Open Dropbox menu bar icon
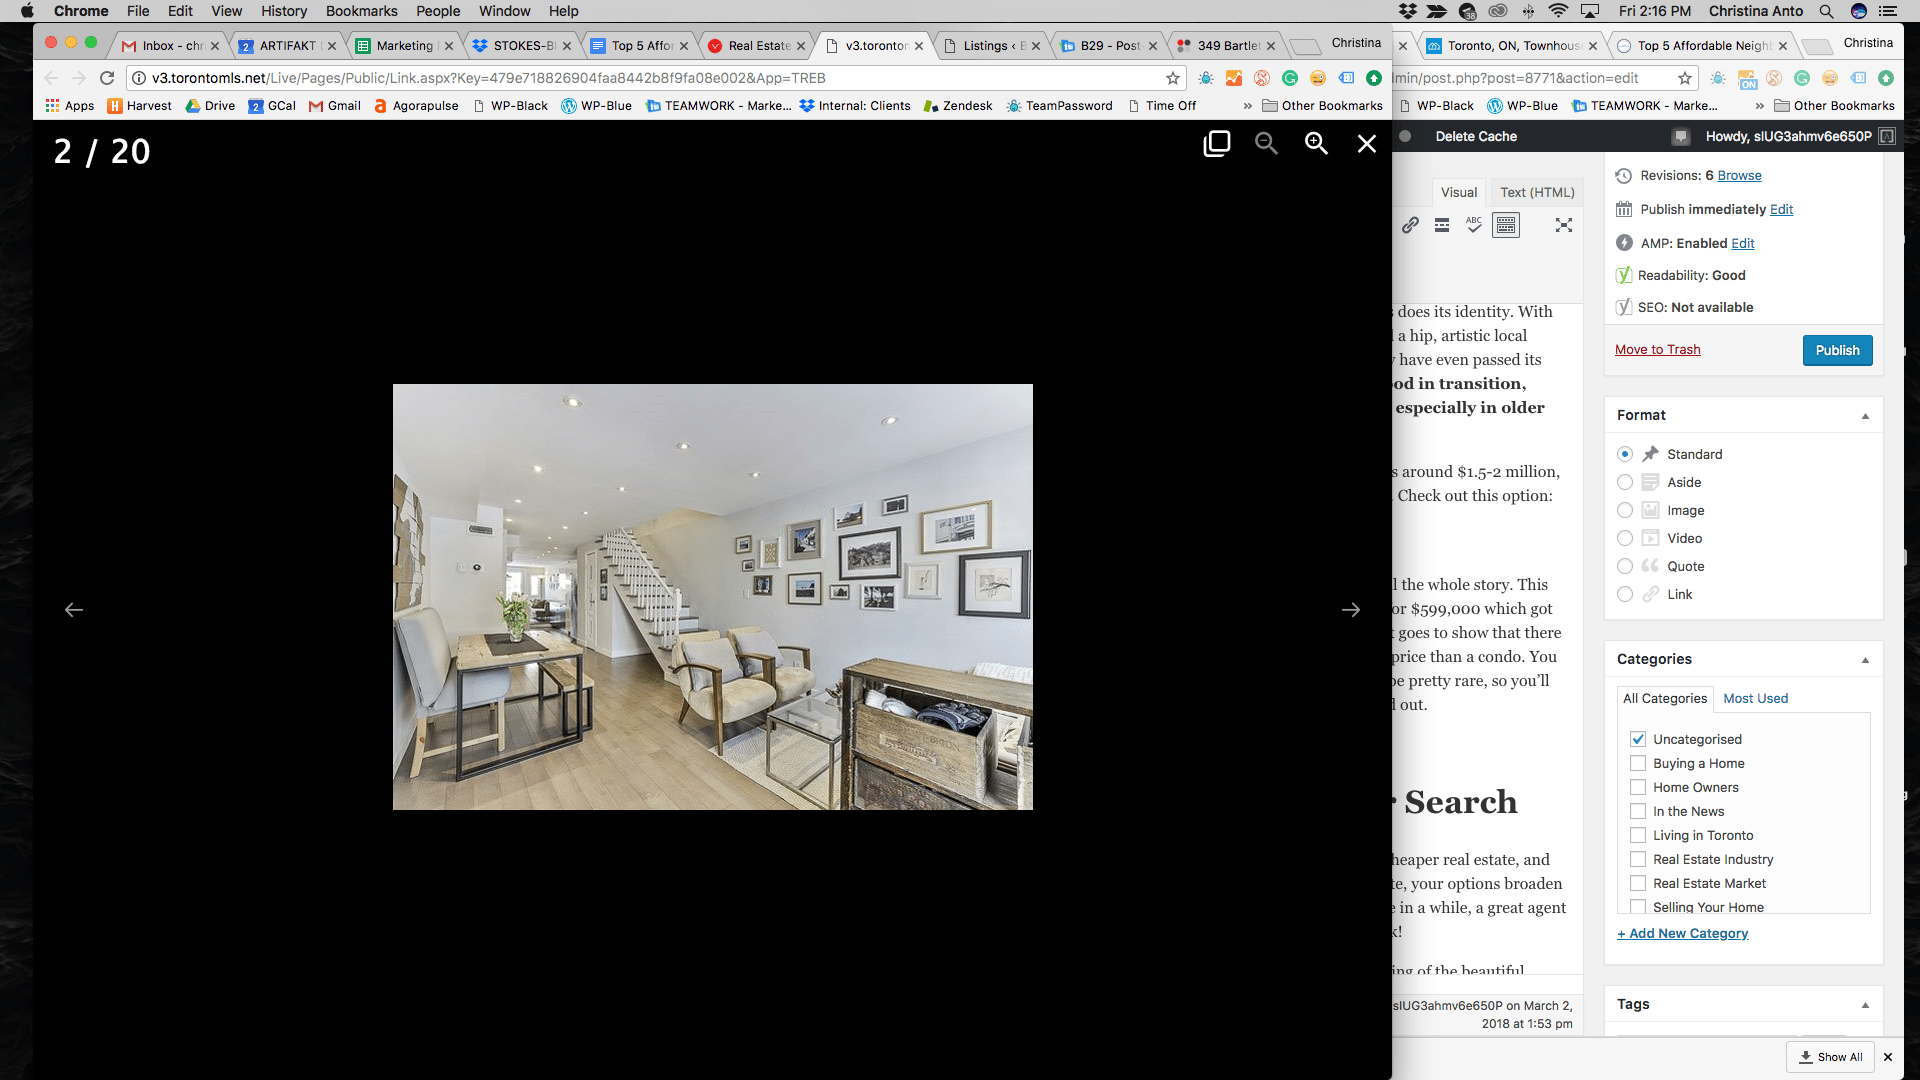Image resolution: width=1920 pixels, height=1080 pixels. [1408, 11]
